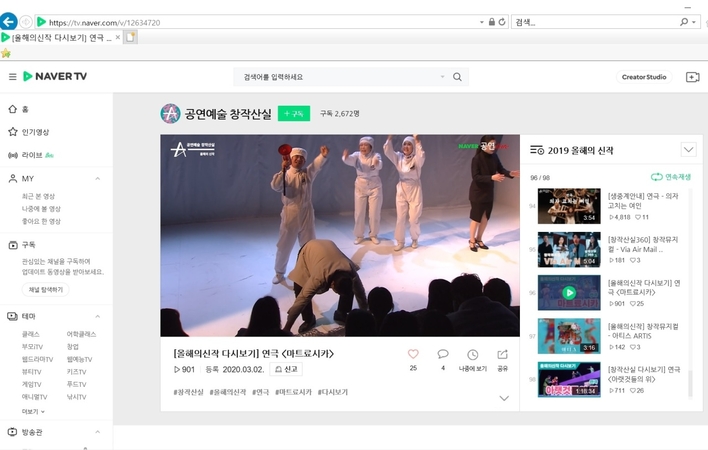Like the video with heart icon
Screen dimensions: 708x450
(413, 354)
